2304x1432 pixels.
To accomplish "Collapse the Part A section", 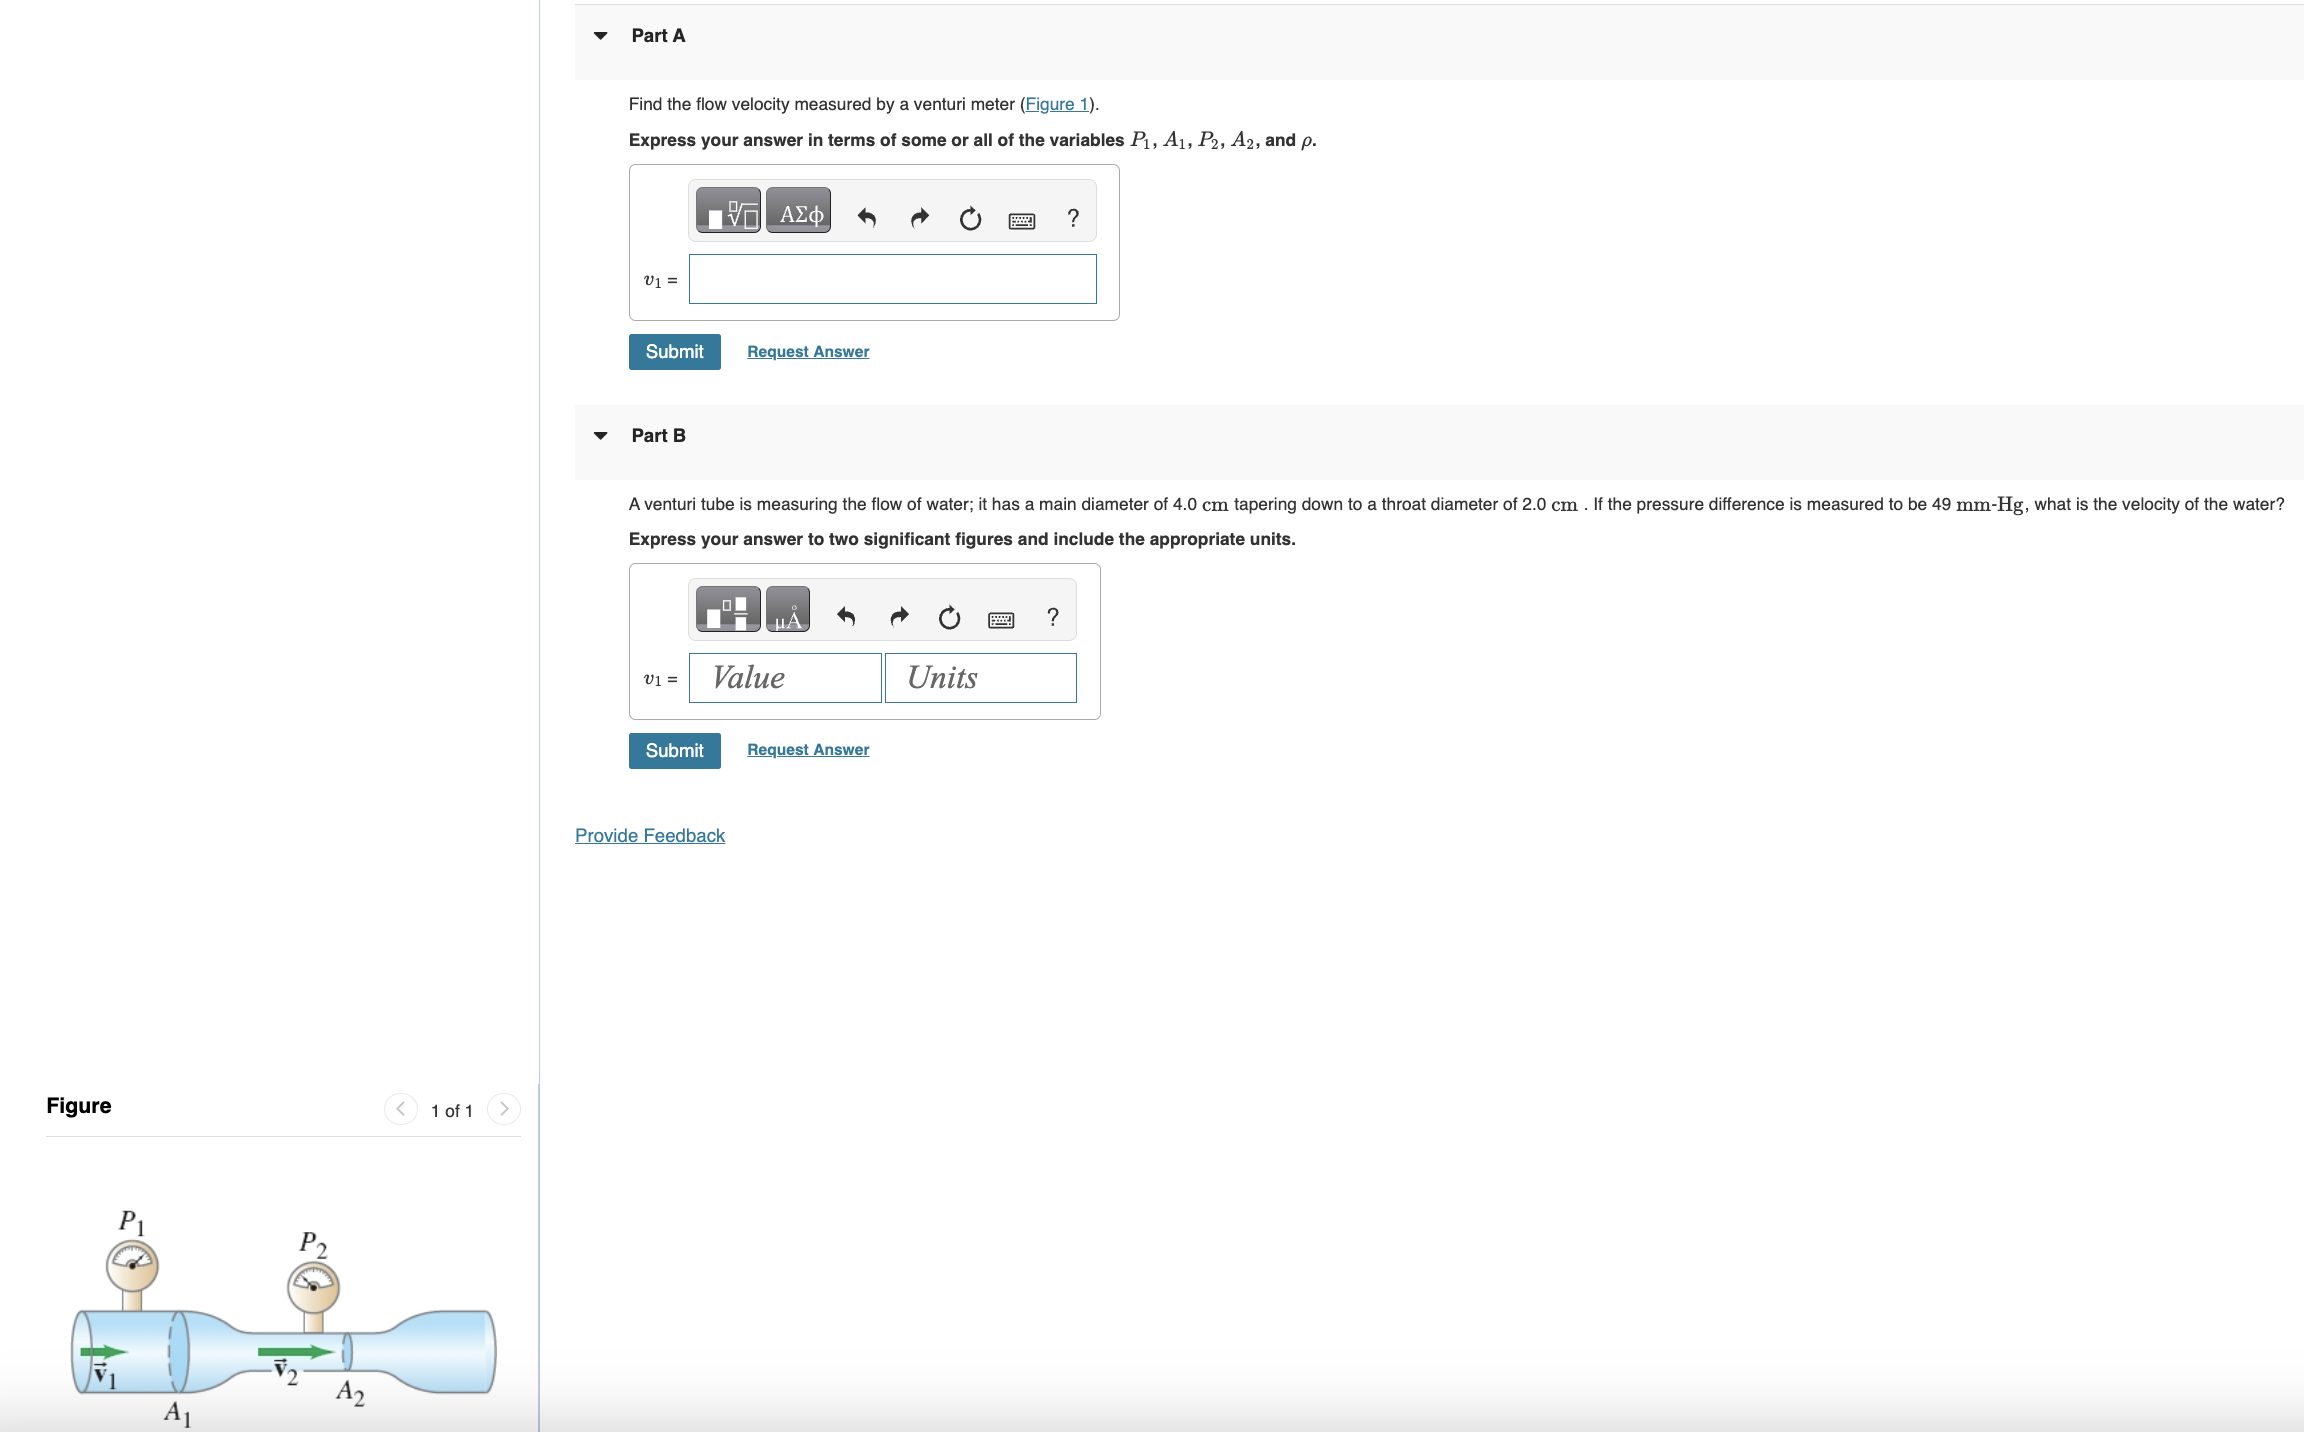I will [x=599, y=35].
